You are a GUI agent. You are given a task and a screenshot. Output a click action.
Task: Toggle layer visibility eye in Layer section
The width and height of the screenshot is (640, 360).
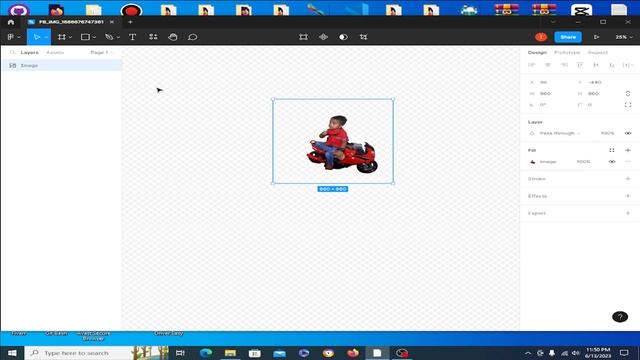point(628,133)
